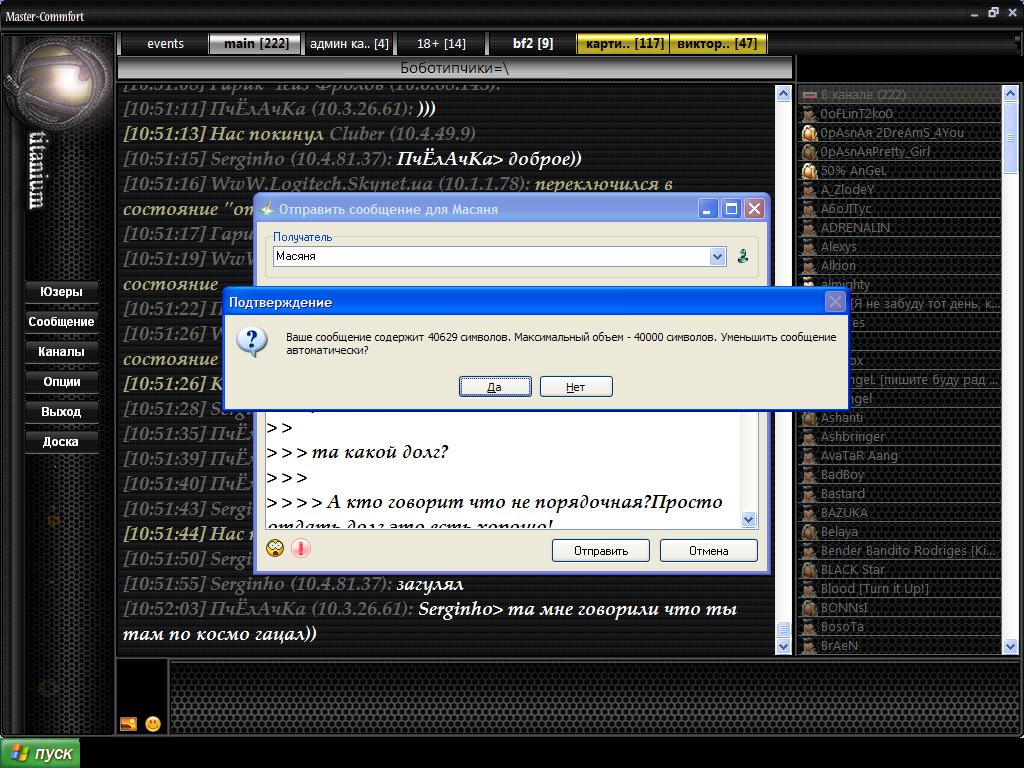Click avatar icon of 0pAsnAя 2DreAmS_4You

(x=809, y=133)
